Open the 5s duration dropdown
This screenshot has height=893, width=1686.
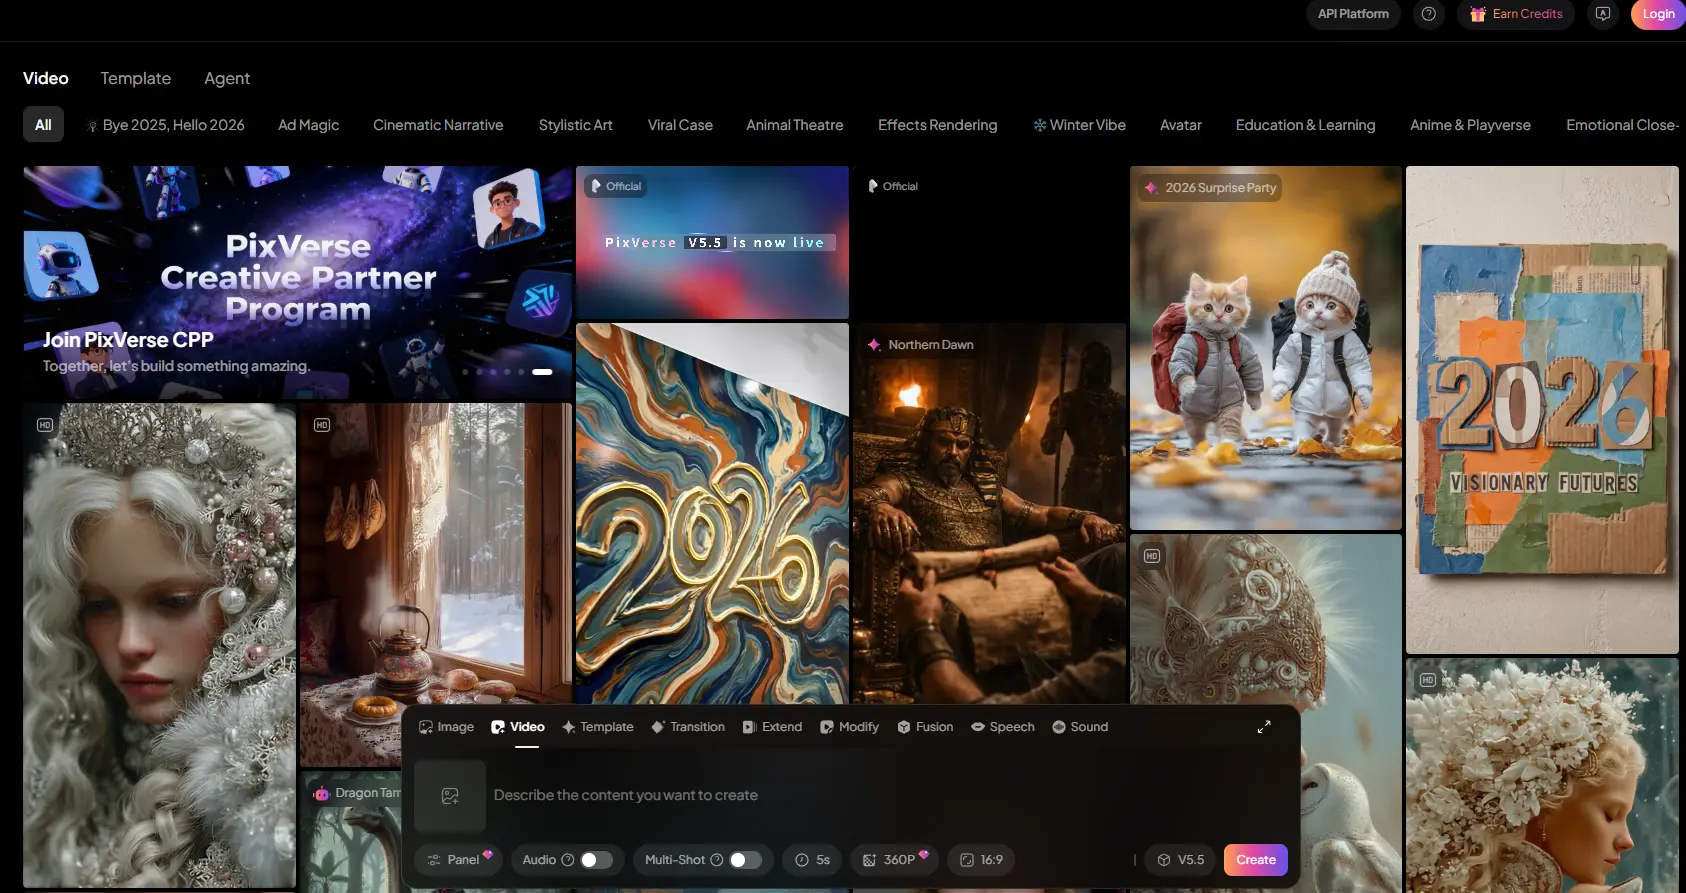pyautogui.click(x=812, y=860)
